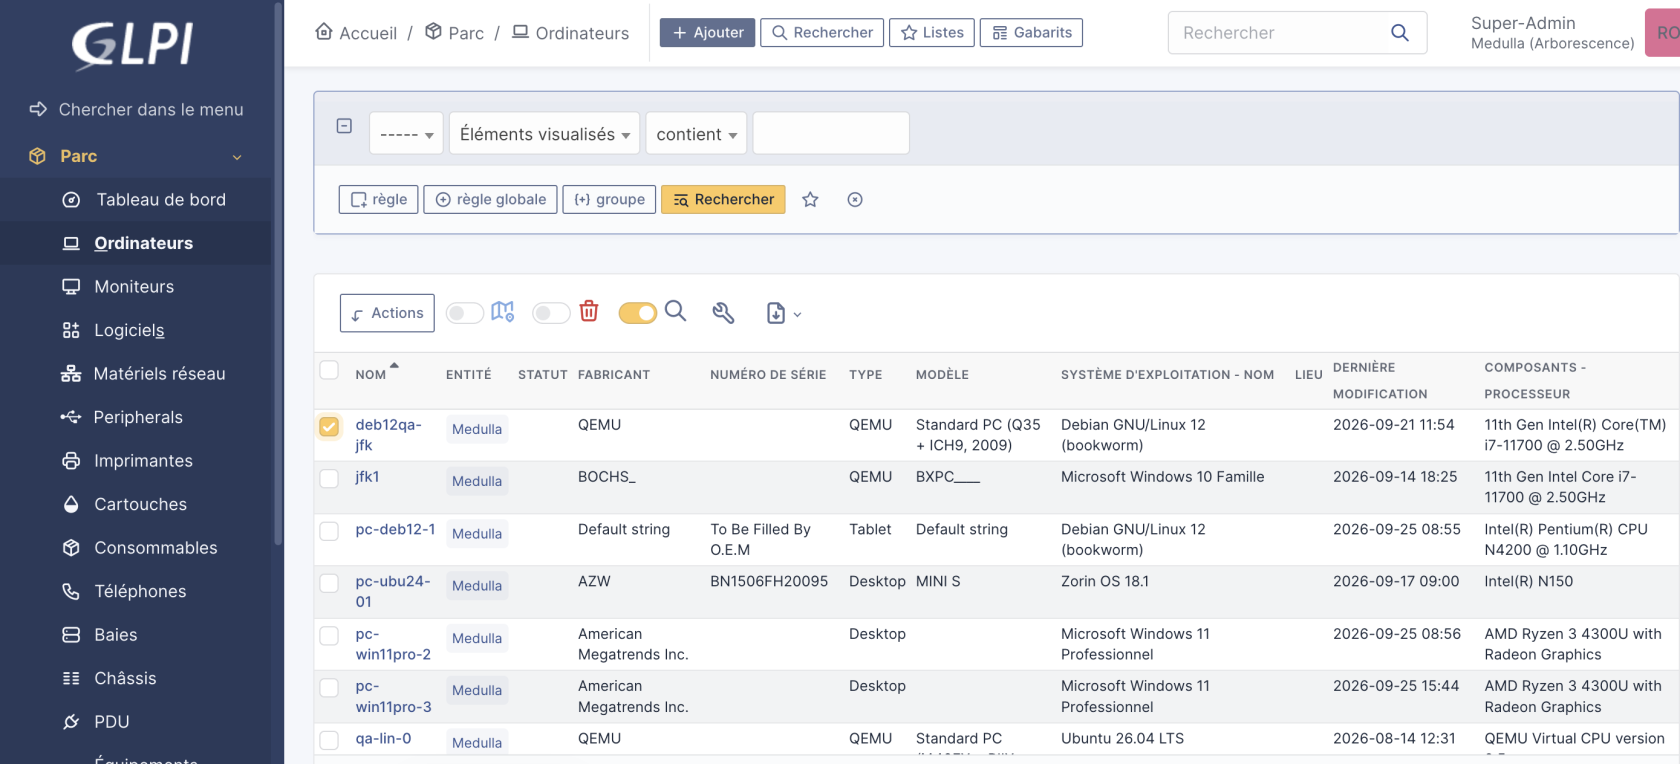Click the top toolbar Rechercher button
Image resolution: width=1680 pixels, height=764 pixels.
(822, 33)
